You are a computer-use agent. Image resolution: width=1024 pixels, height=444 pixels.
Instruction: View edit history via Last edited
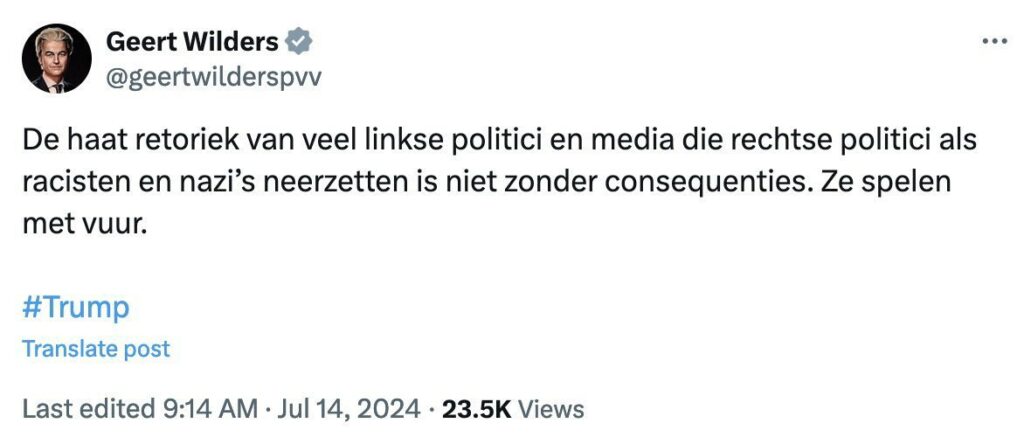tap(90, 409)
